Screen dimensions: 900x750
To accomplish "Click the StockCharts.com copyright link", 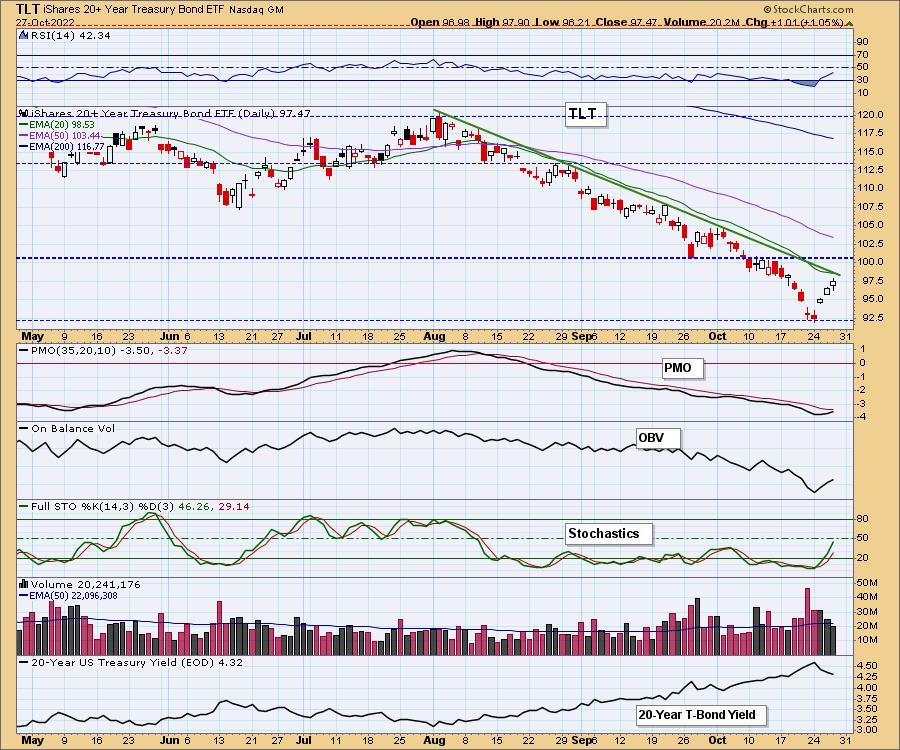I will (808, 9).
